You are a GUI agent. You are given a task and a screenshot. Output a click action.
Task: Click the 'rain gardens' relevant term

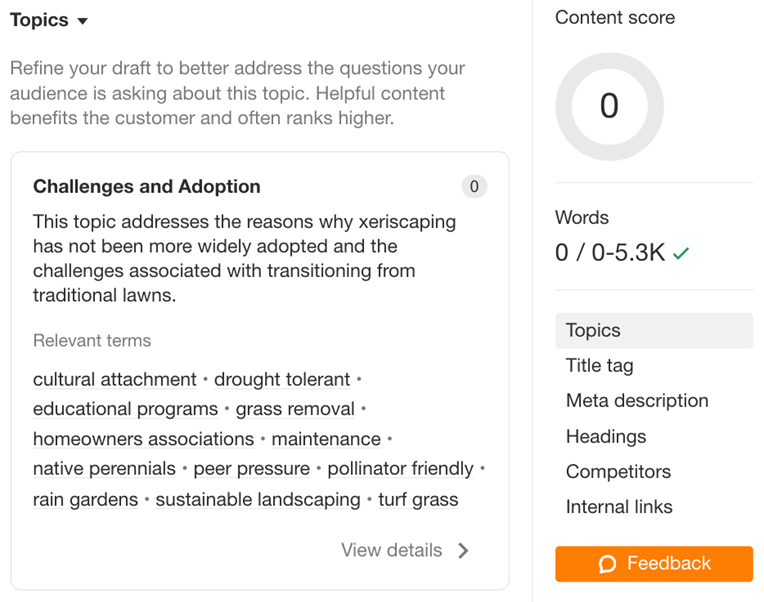click(85, 499)
